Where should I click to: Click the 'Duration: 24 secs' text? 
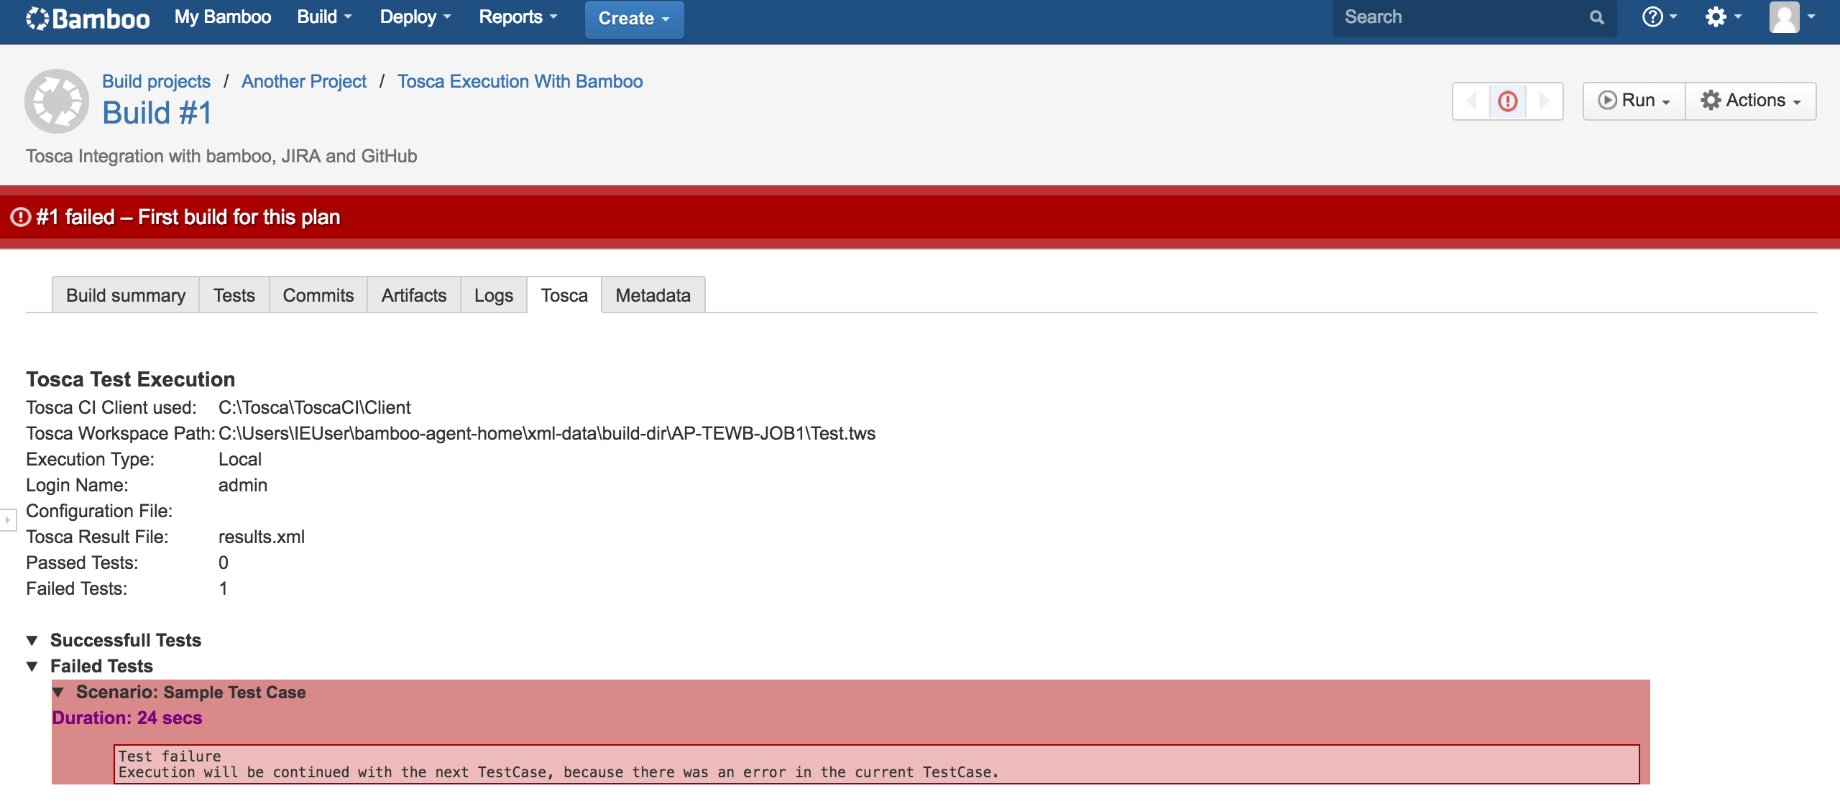127,719
